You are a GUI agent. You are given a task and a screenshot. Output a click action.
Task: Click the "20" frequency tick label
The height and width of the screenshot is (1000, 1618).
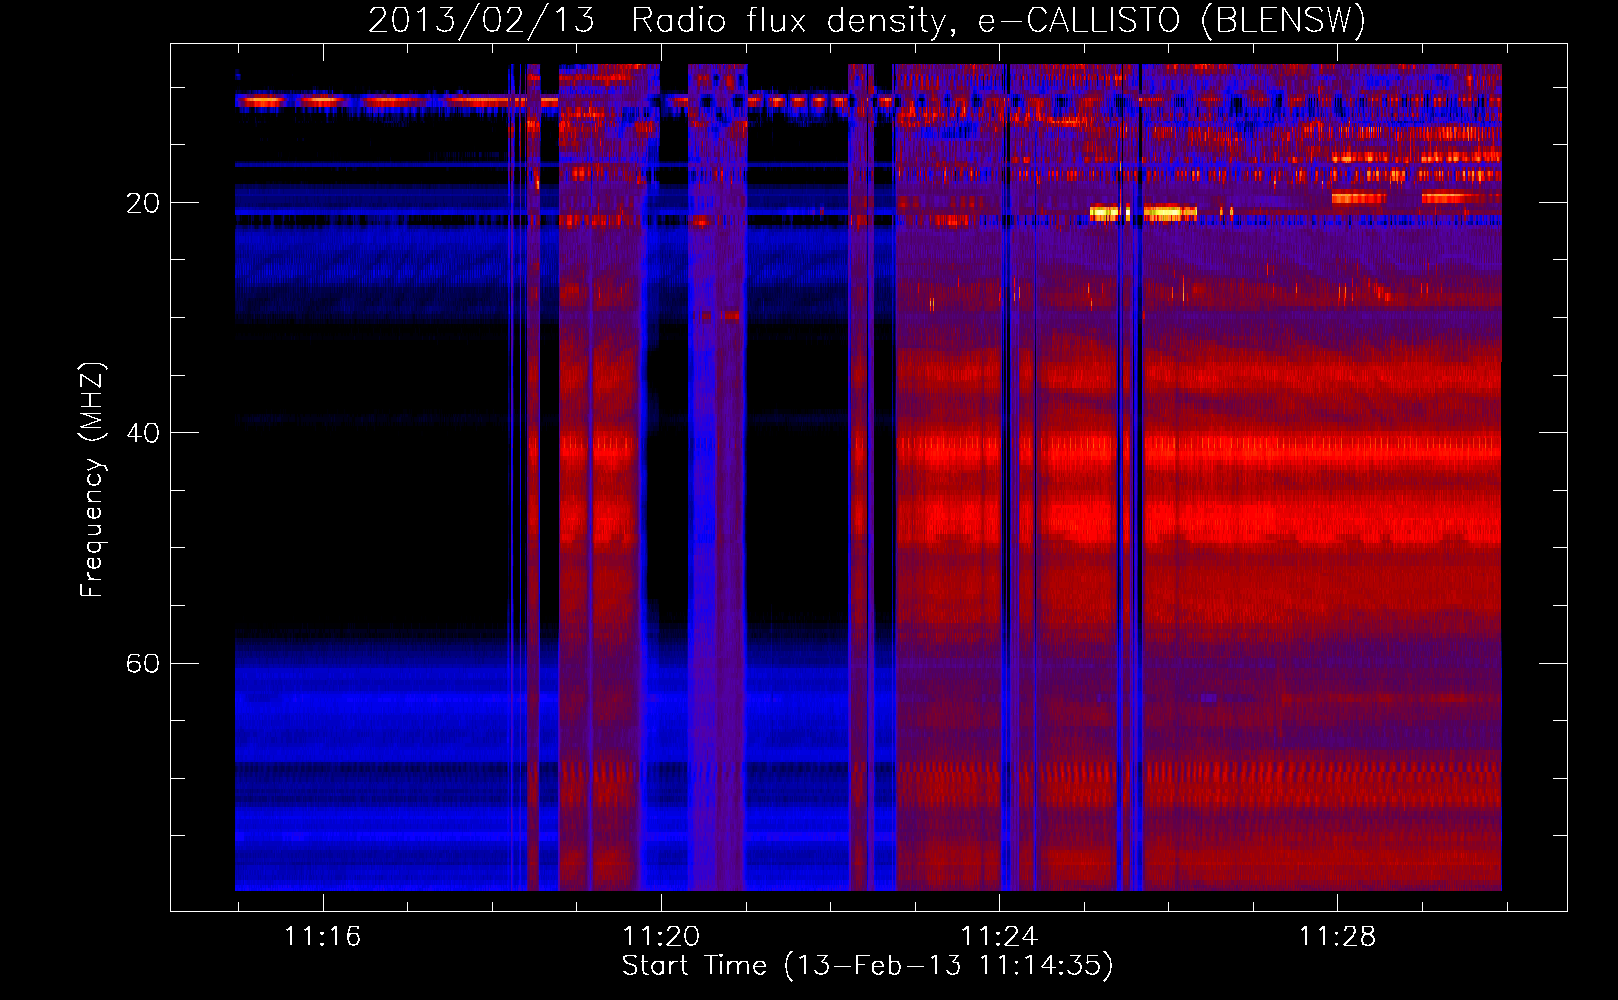[142, 204]
